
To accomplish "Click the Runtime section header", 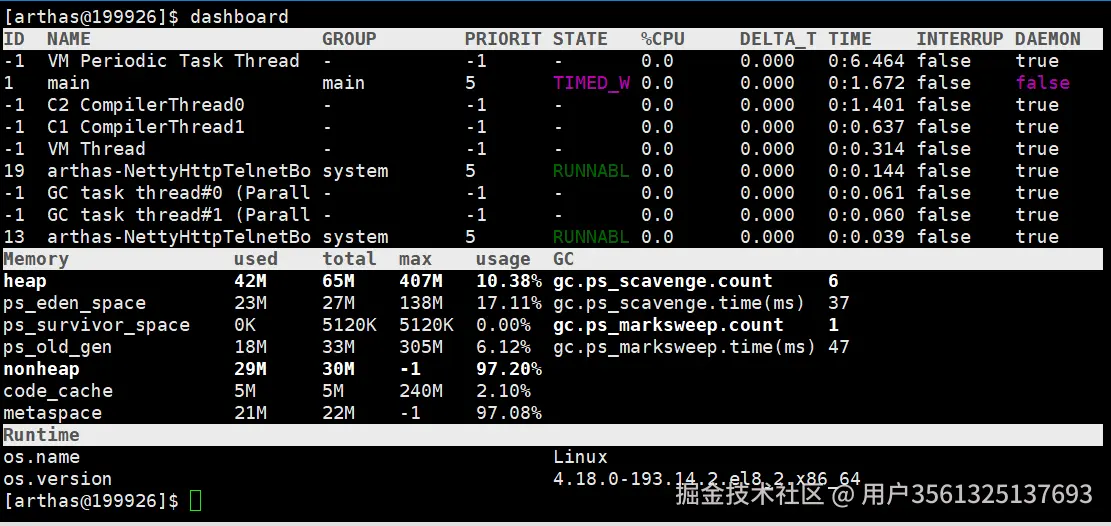I will [x=41, y=435].
